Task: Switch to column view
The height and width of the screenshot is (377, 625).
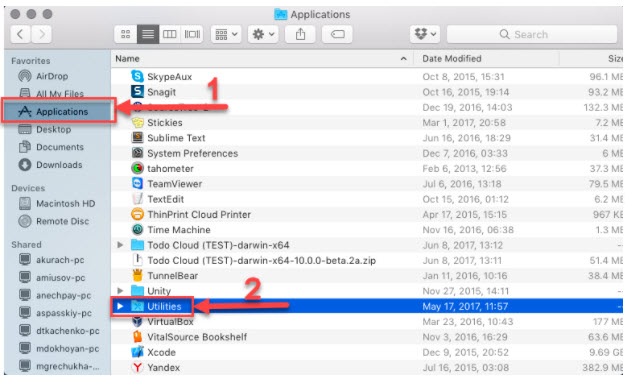Action: coord(170,34)
